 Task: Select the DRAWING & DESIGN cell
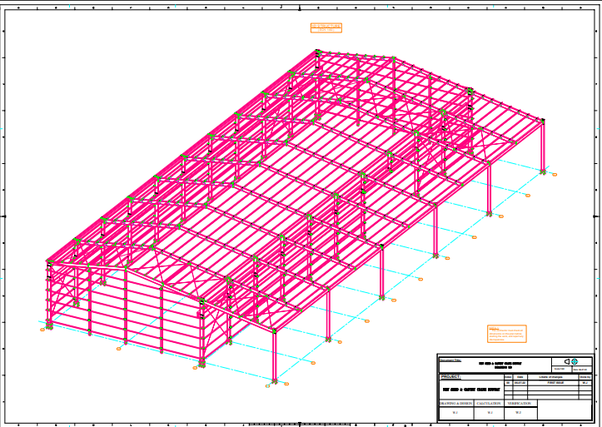point(455,402)
